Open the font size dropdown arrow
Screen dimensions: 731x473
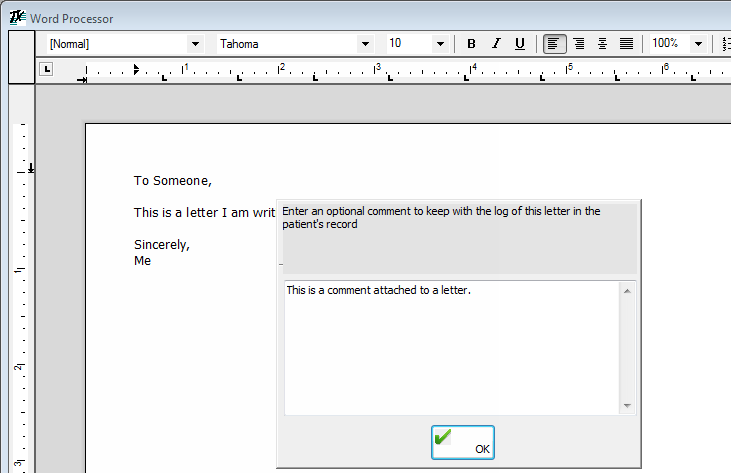(x=440, y=44)
